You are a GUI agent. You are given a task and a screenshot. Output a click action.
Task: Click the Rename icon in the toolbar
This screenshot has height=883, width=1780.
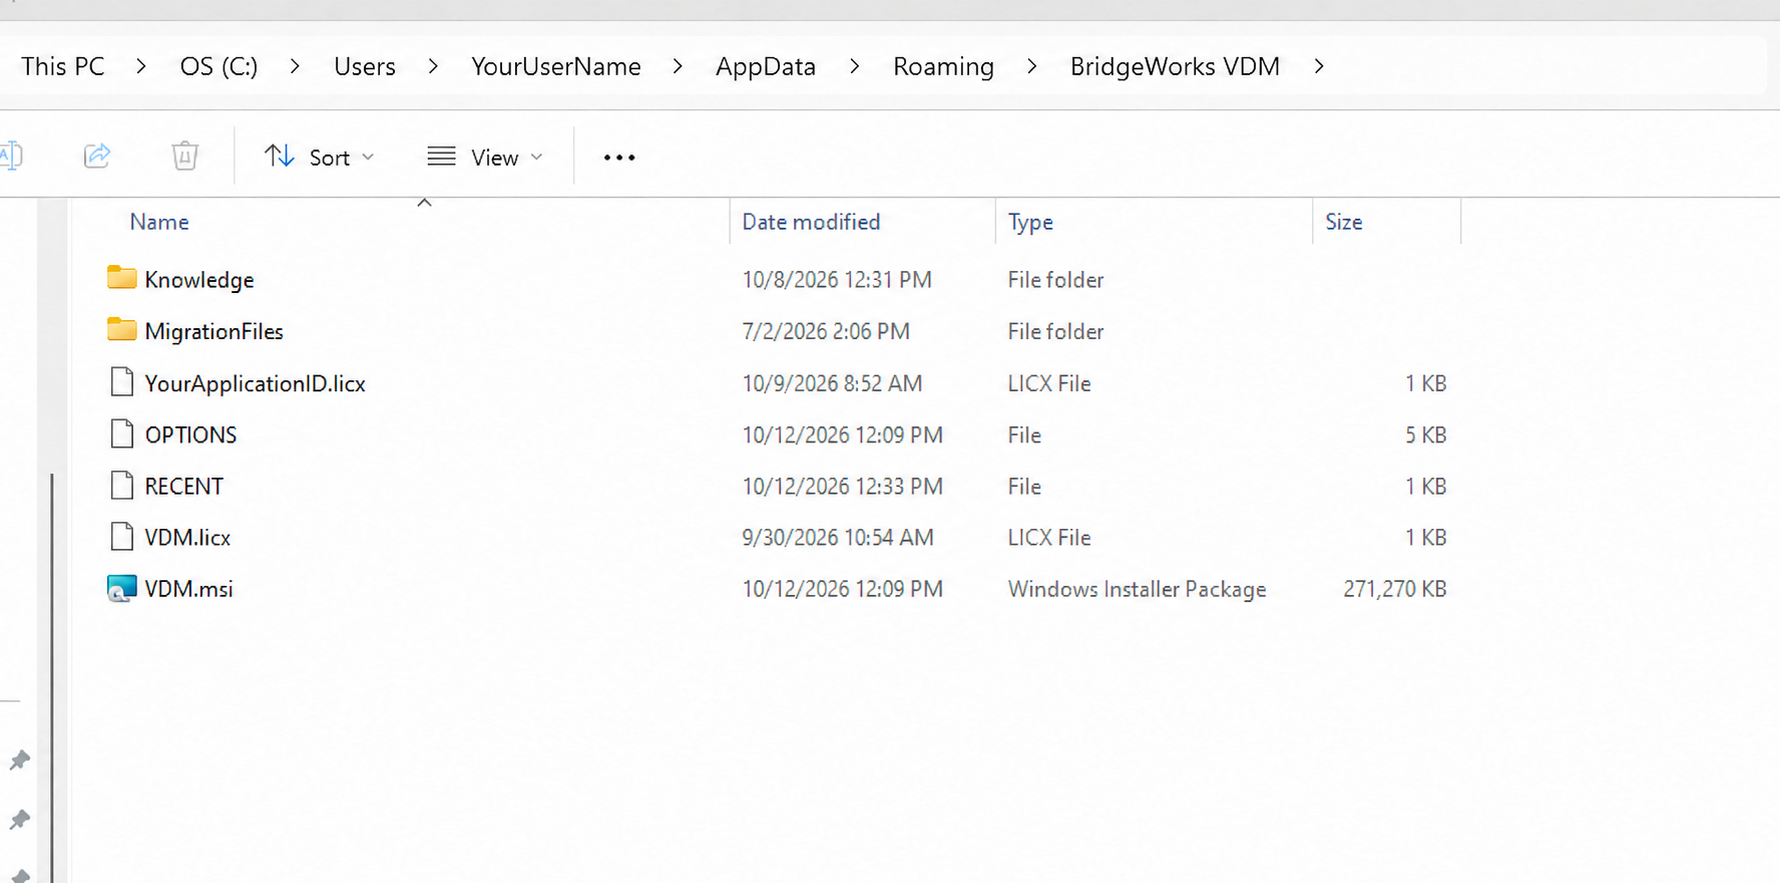(11, 156)
